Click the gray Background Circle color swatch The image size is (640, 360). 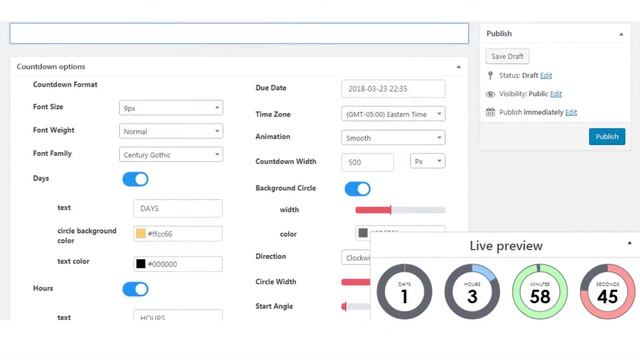(362, 233)
